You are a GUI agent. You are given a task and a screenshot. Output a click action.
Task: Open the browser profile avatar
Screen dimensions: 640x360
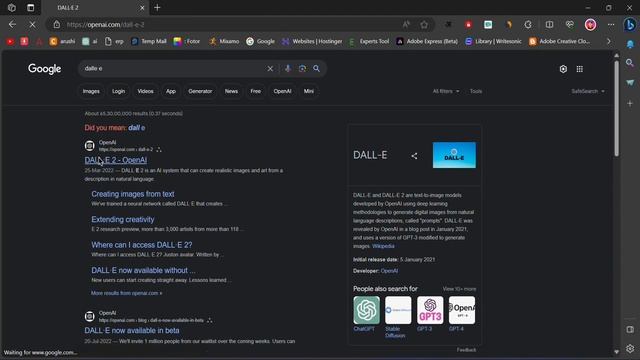coord(590,24)
